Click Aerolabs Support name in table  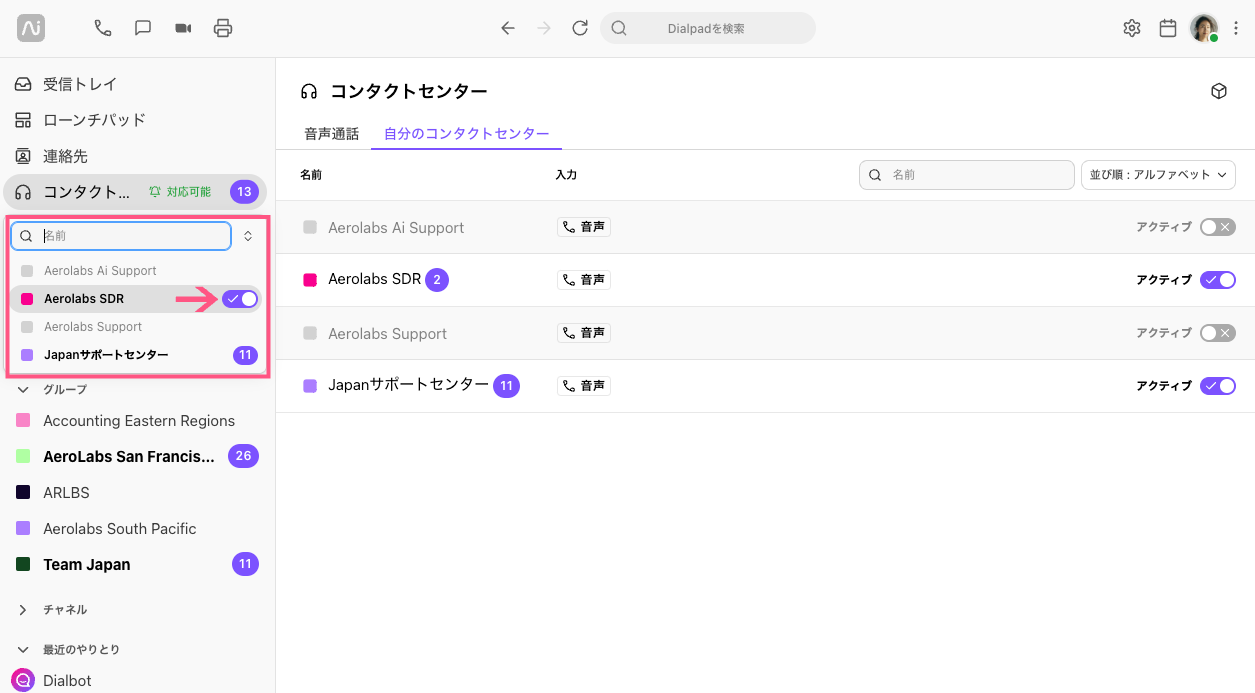tap(387, 334)
